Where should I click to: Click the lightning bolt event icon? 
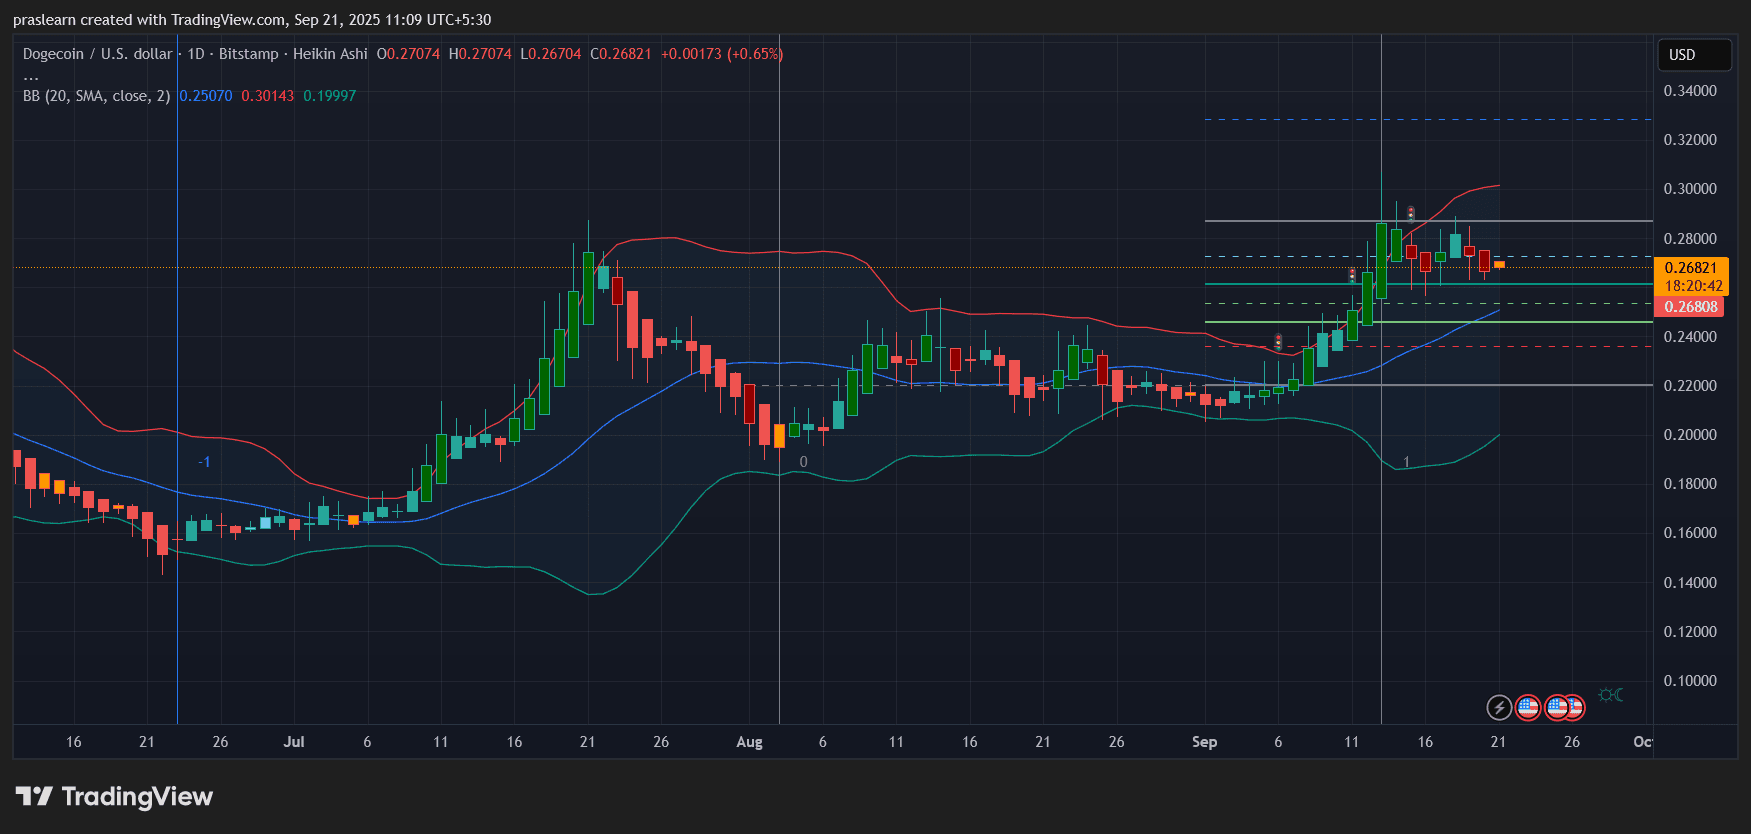[x=1498, y=708]
